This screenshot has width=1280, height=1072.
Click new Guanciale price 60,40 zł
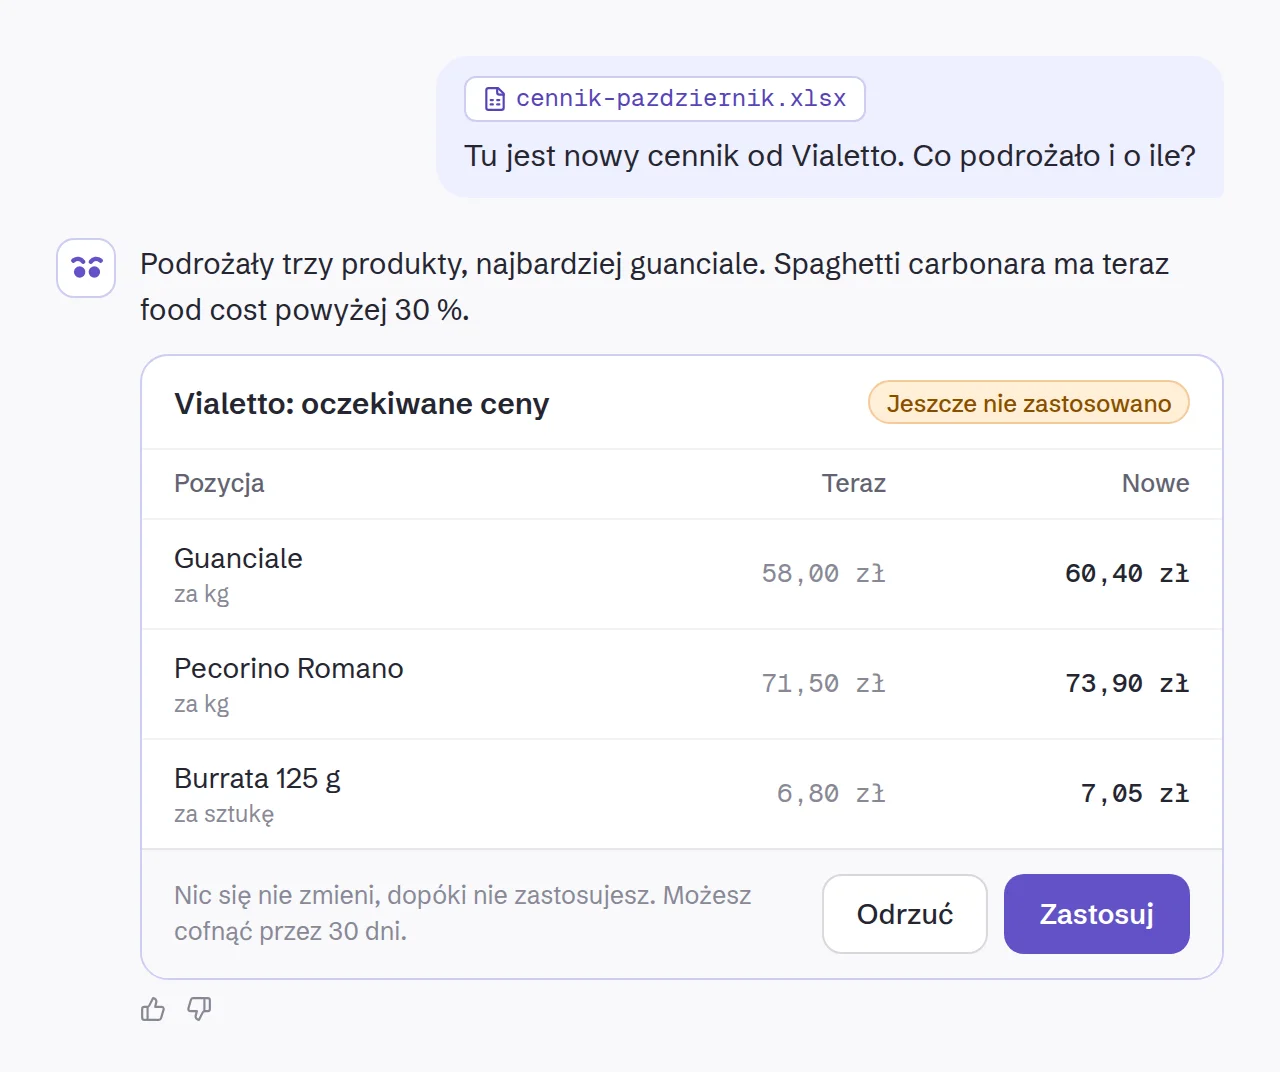pos(1127,574)
